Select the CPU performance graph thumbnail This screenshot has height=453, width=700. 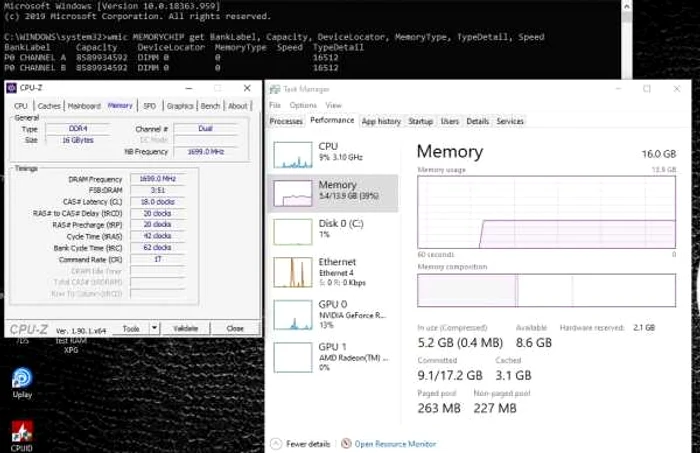[x=293, y=155]
